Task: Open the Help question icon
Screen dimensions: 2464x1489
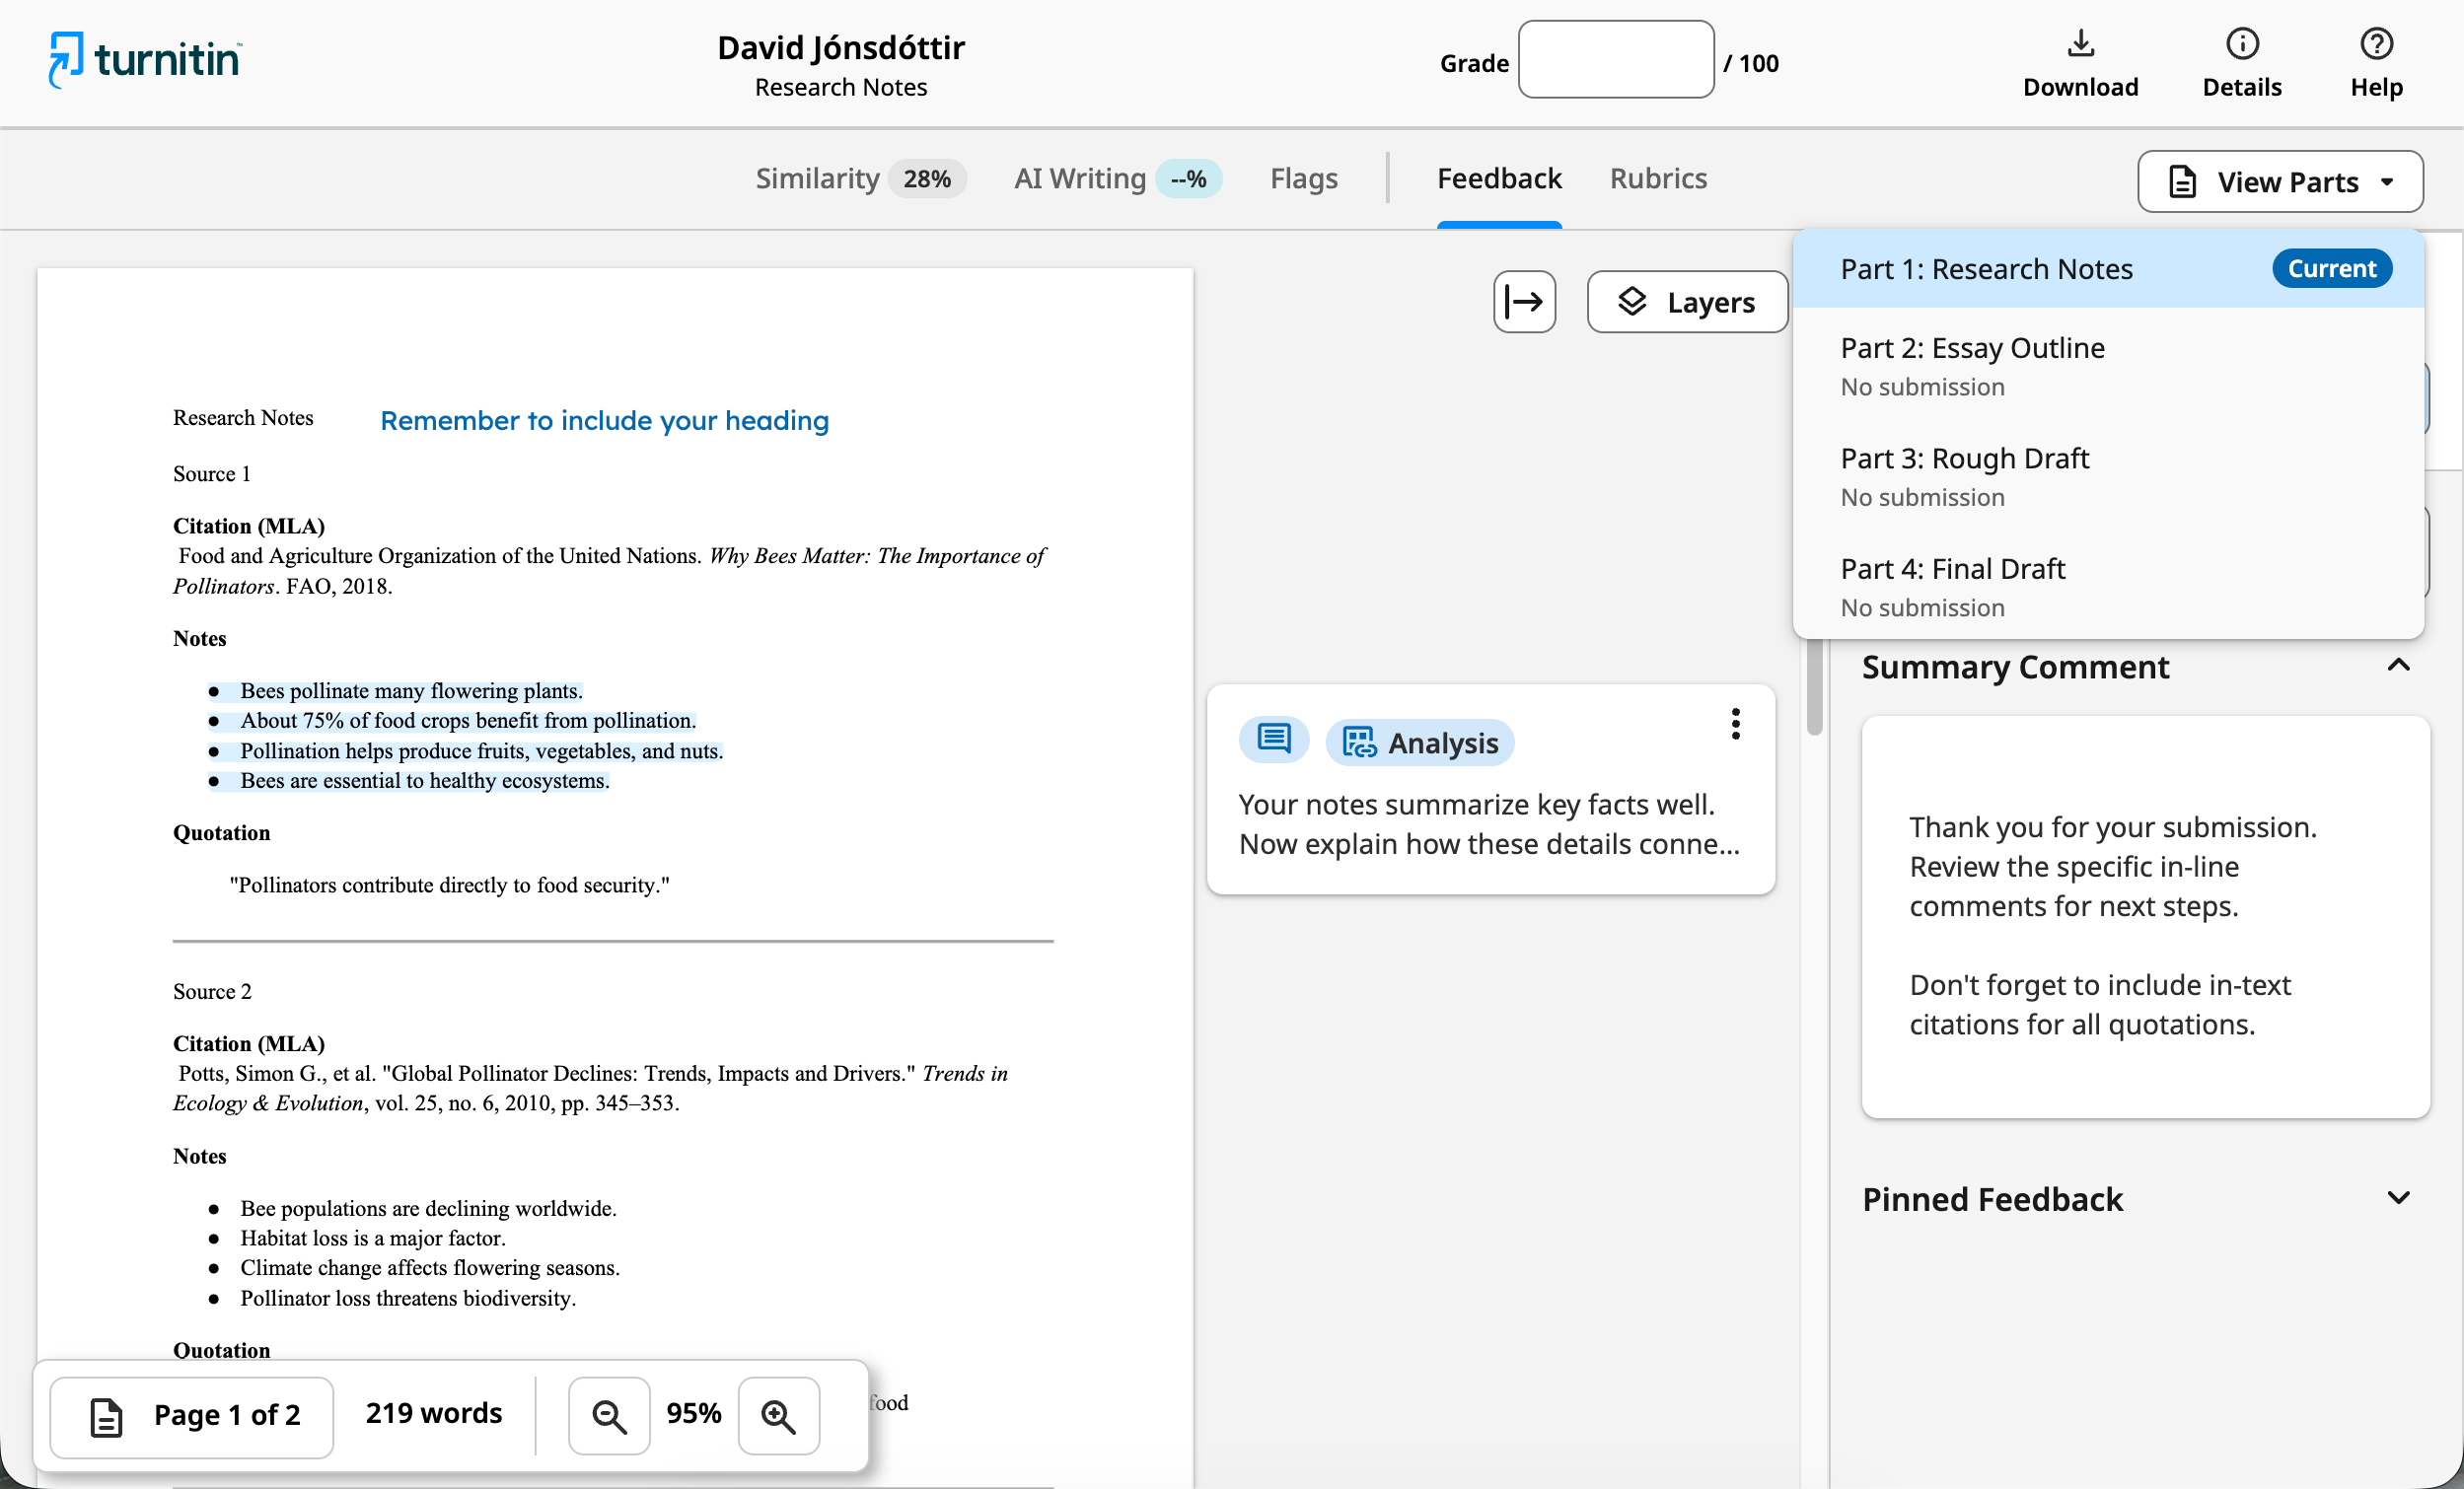Action: (x=2376, y=44)
